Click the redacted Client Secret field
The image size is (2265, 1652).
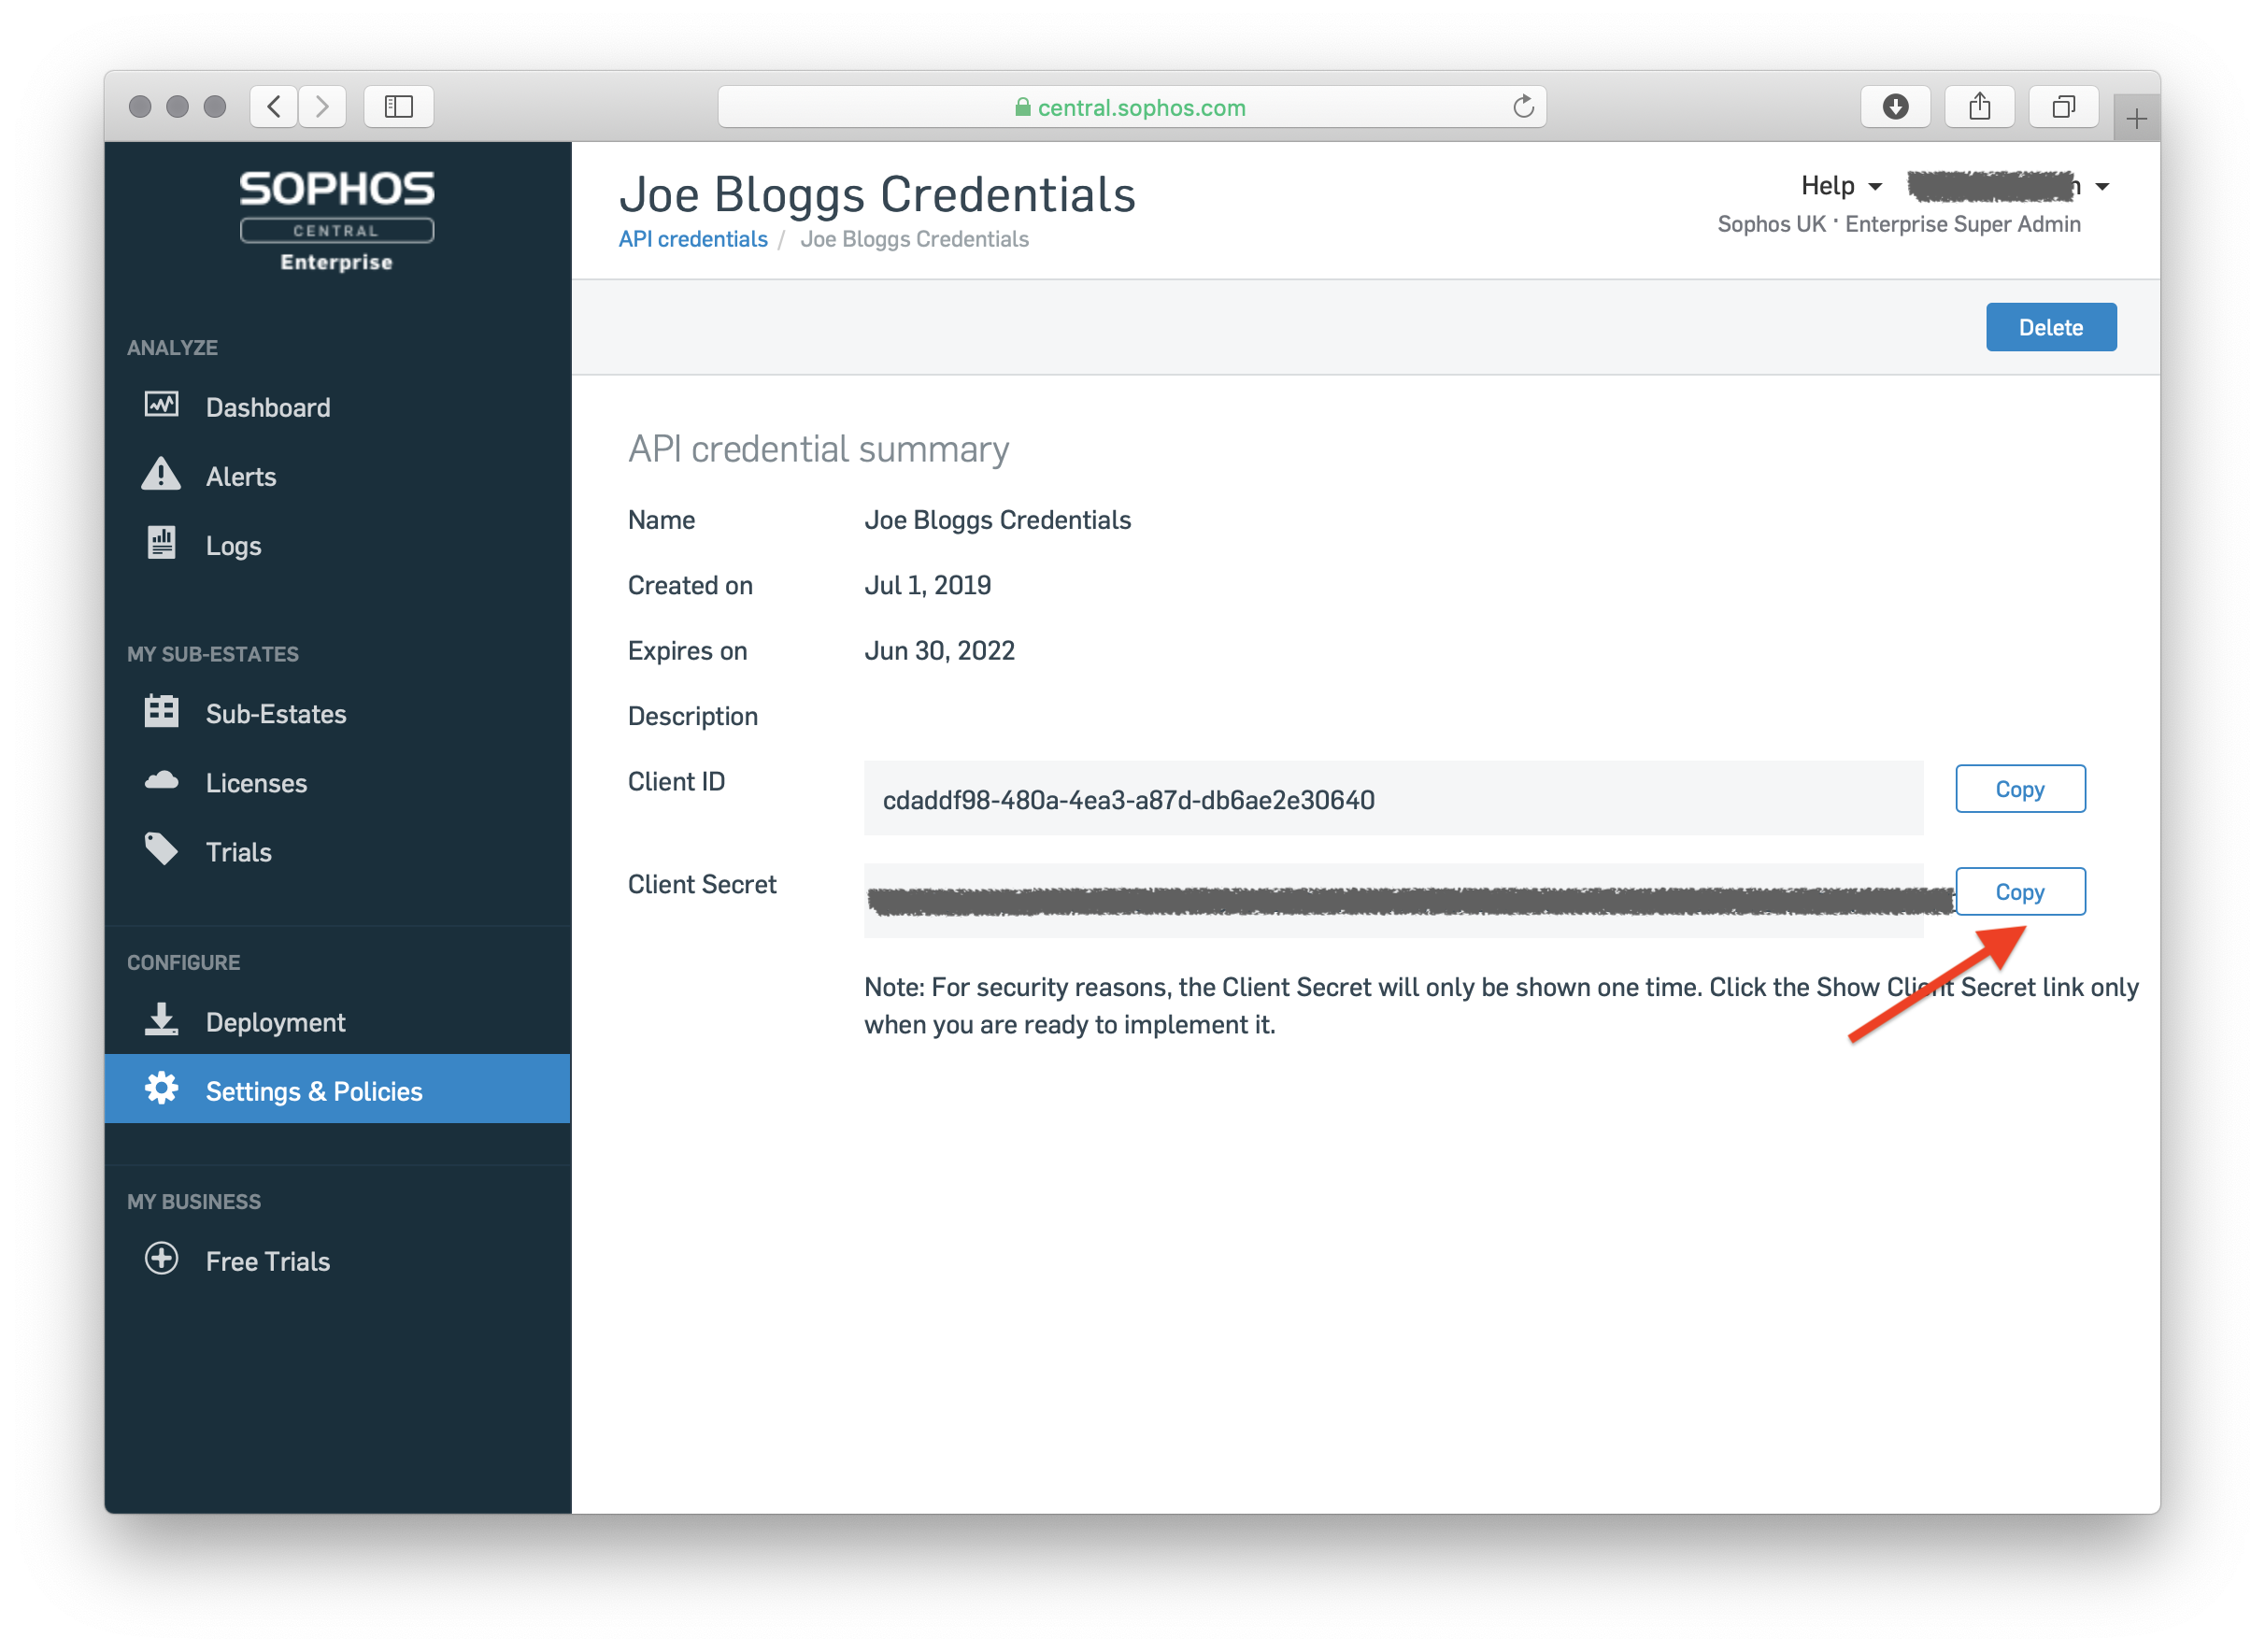pos(1393,901)
